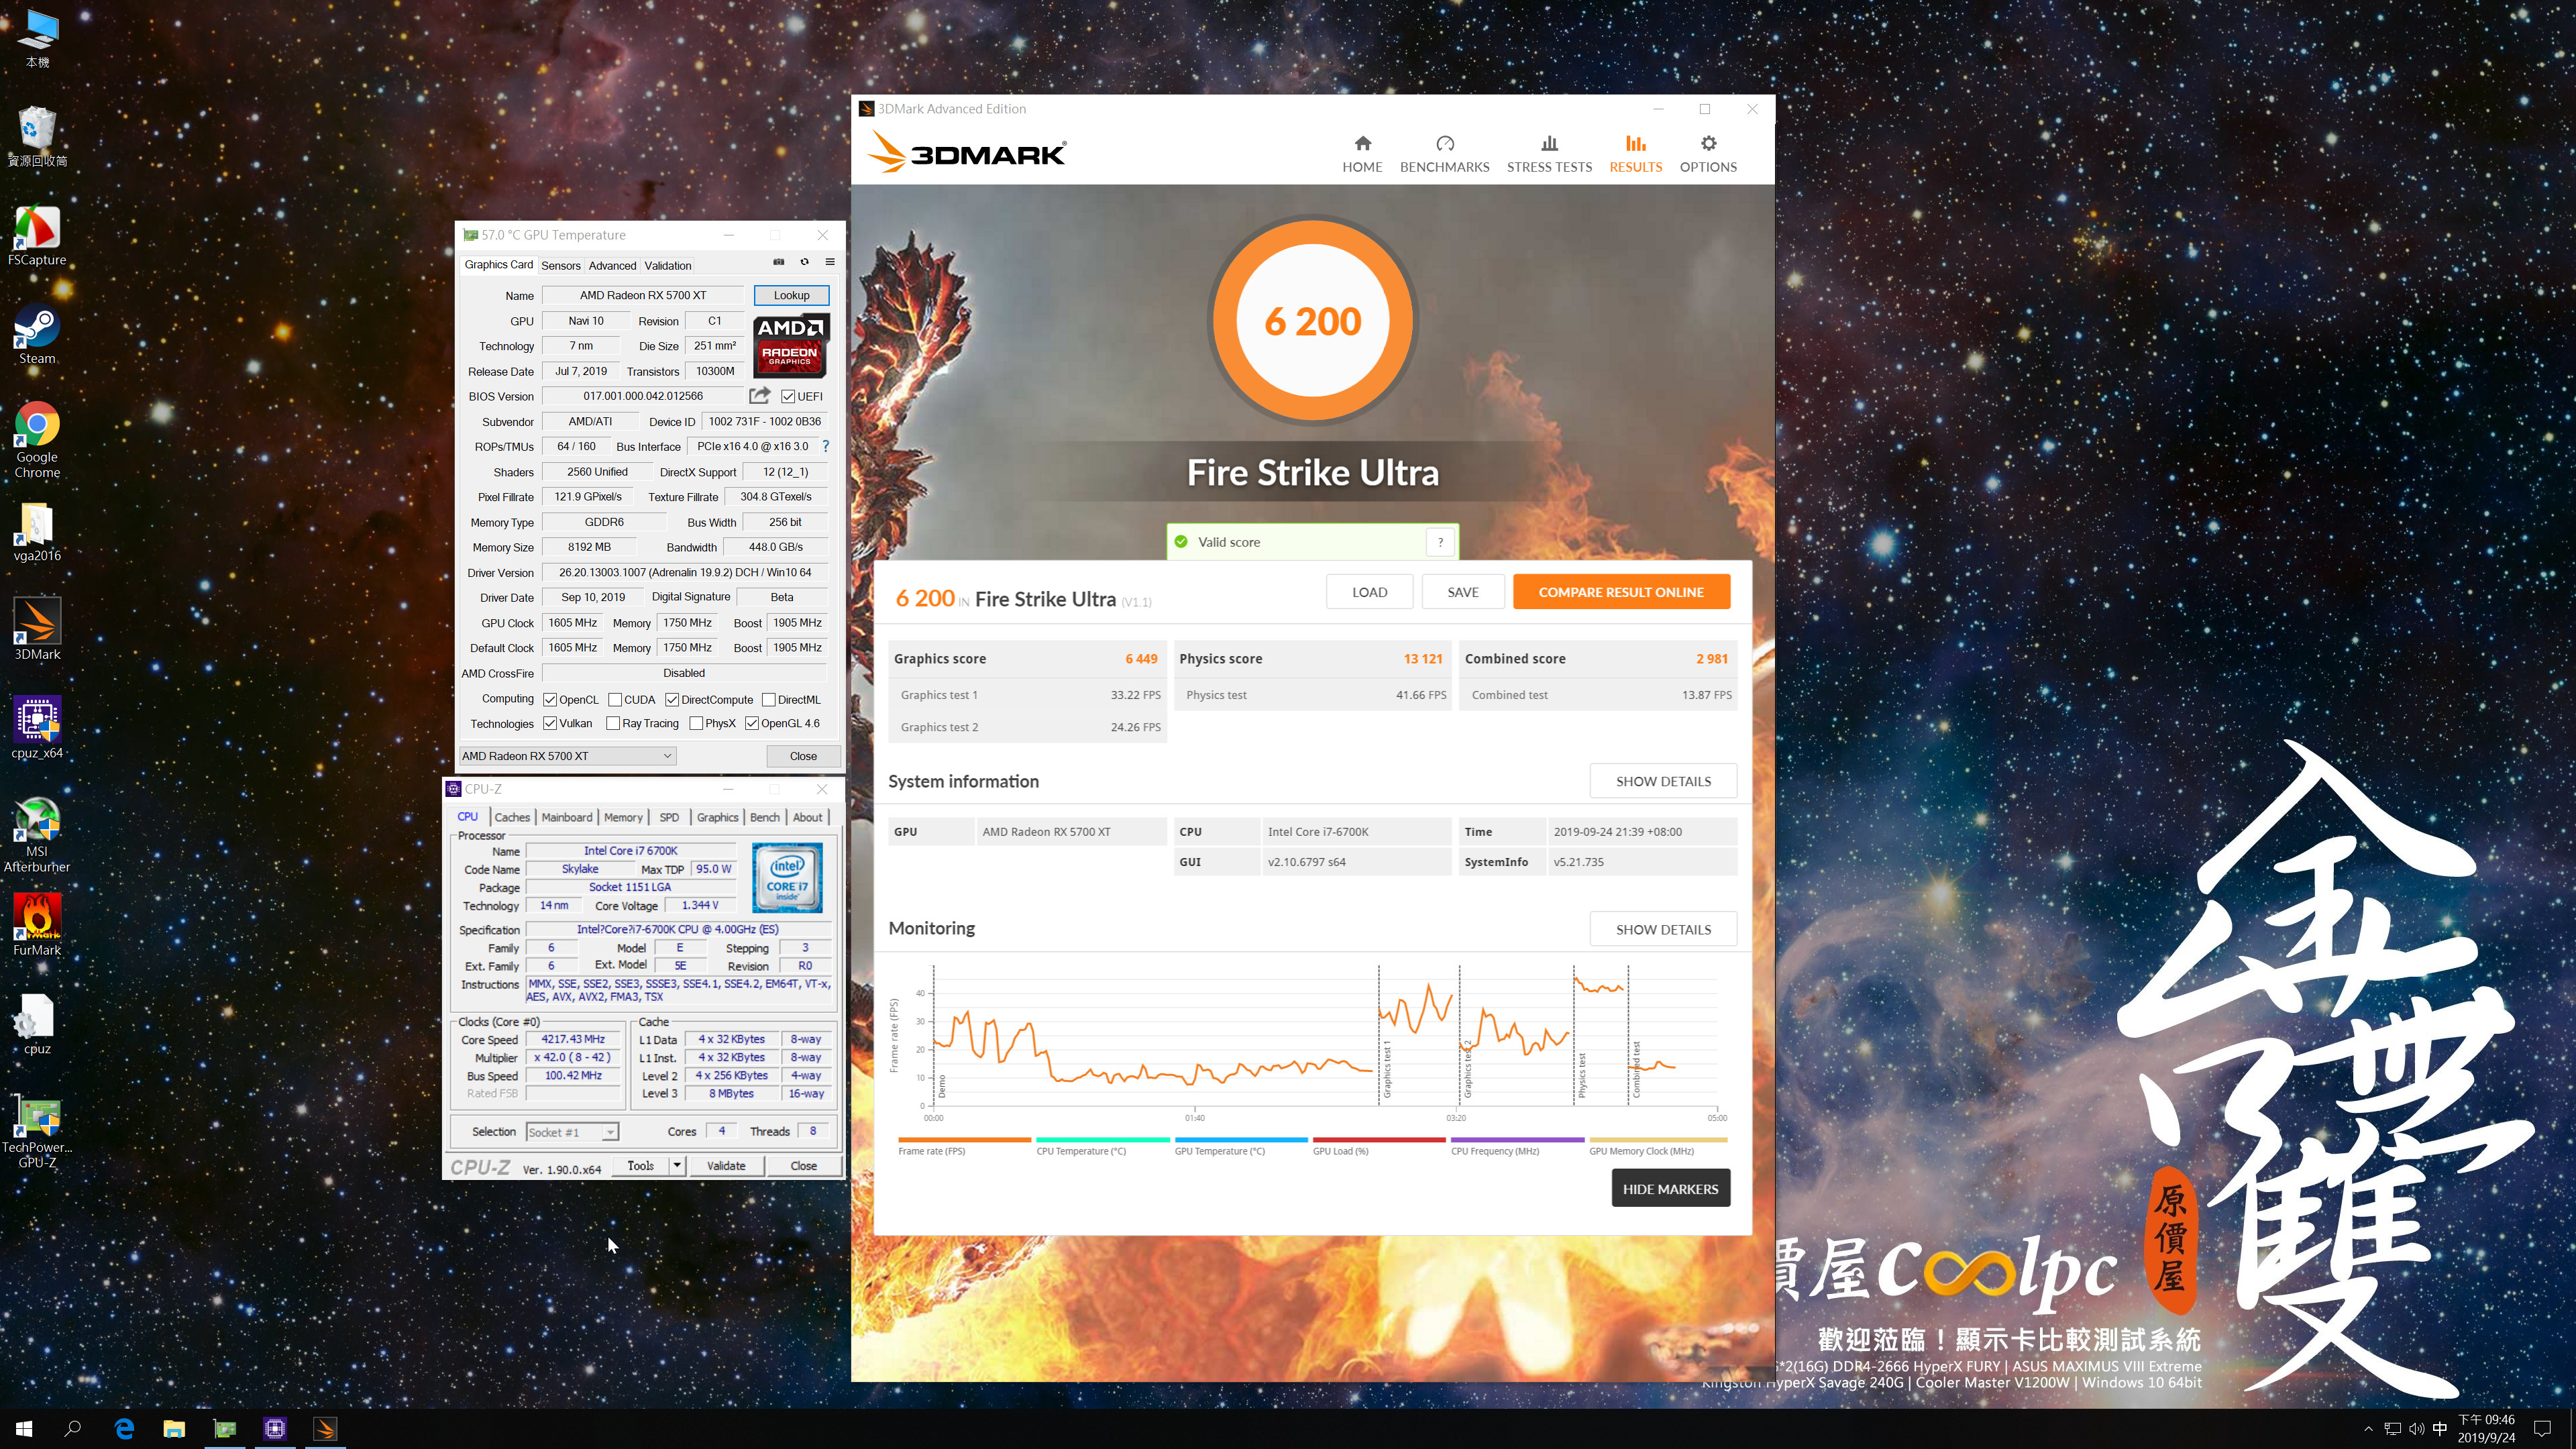This screenshot has width=2576, height=1449.
Task: Expand the CPU-Z Tools dropdown arrow
Action: [677, 1165]
